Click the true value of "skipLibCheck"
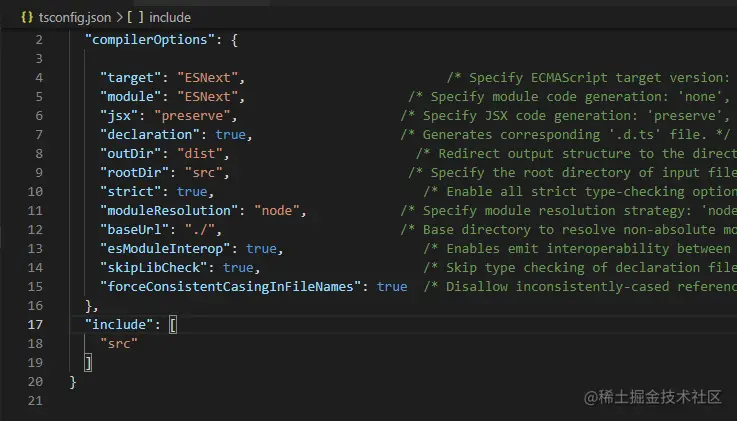The height and width of the screenshot is (421, 737). pyautogui.click(x=238, y=268)
